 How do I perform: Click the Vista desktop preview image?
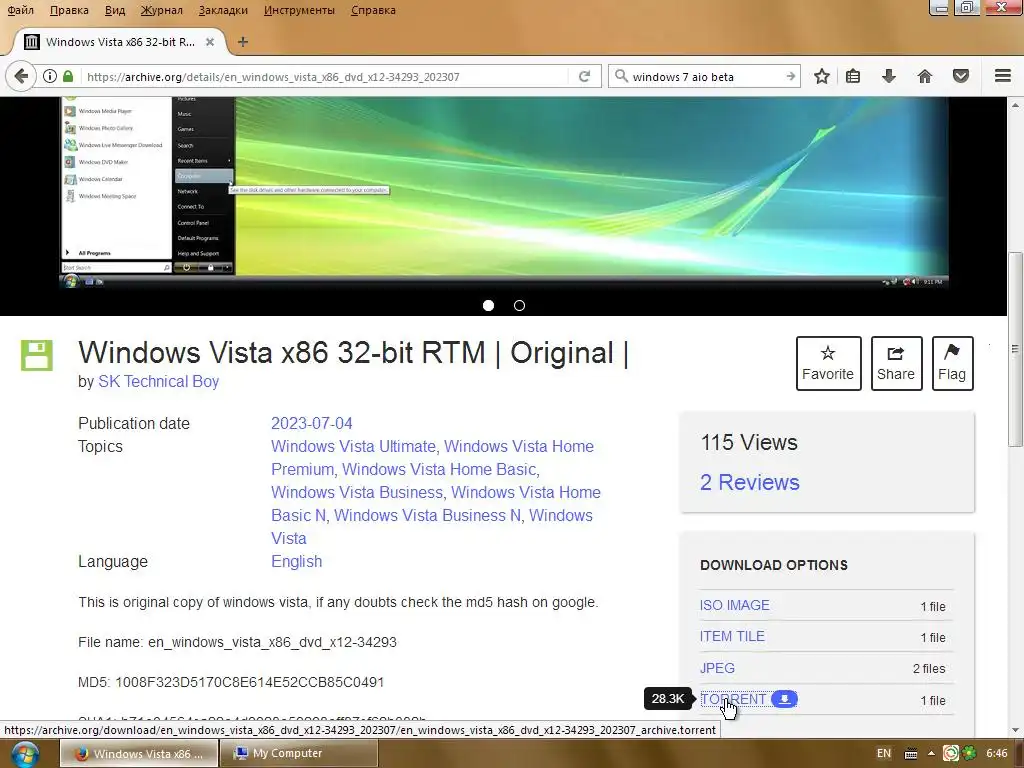504,192
